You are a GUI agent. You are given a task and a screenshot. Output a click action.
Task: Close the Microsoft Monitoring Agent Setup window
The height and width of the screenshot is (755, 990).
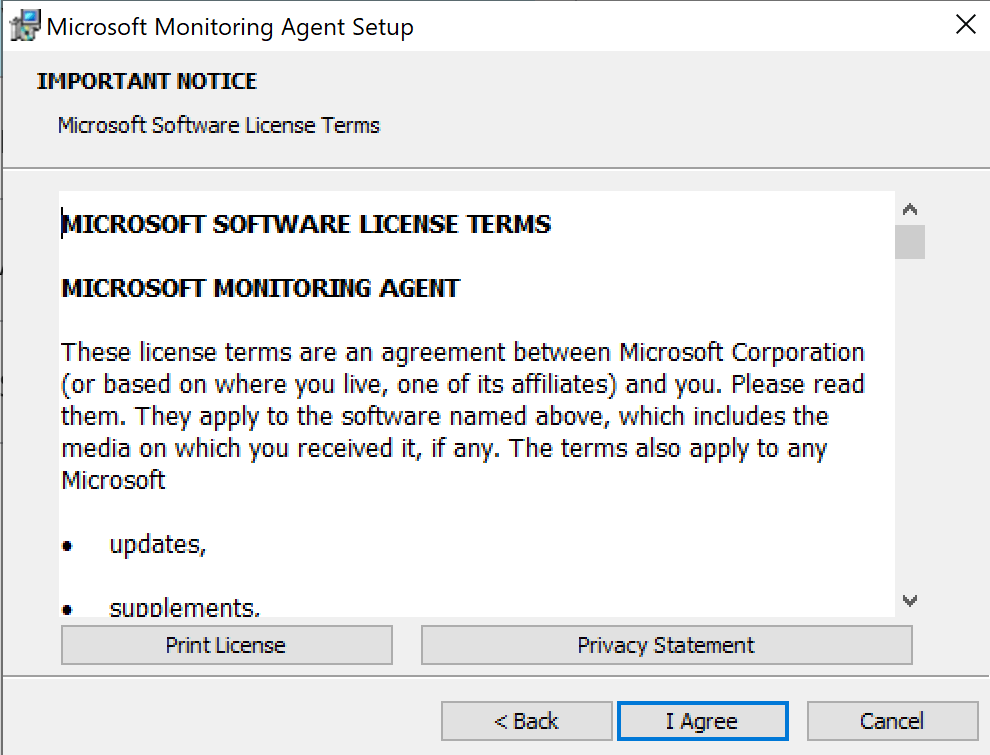point(965,26)
